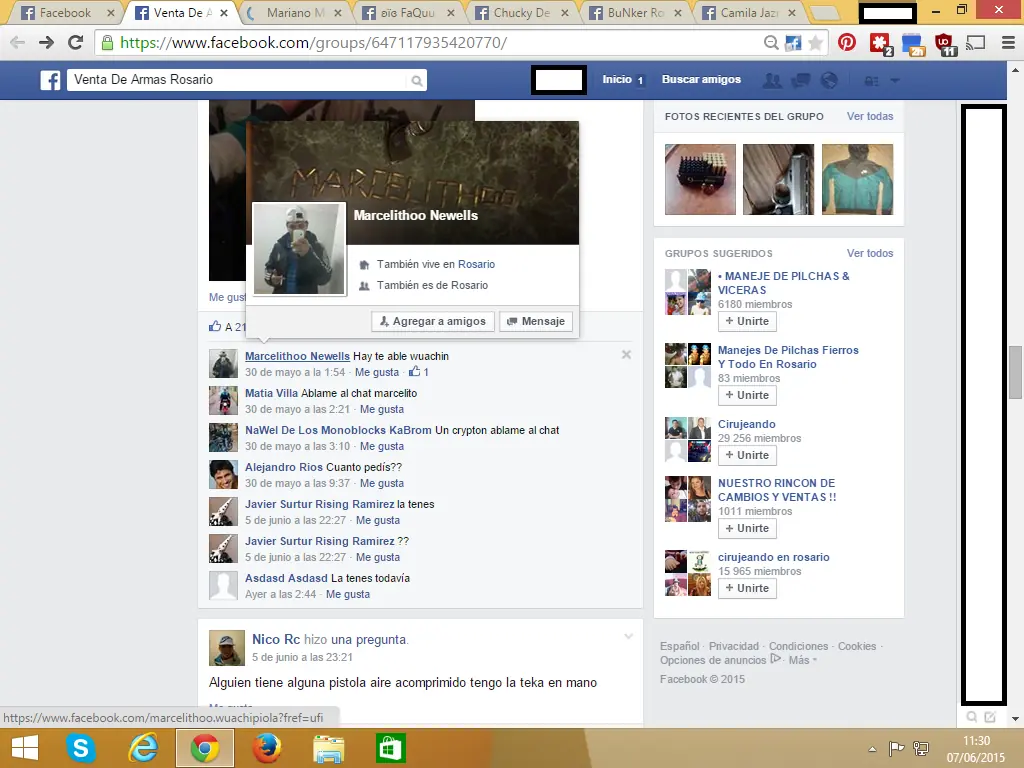Click the uBlock extension icon
1024x768 pixels.
point(944,44)
